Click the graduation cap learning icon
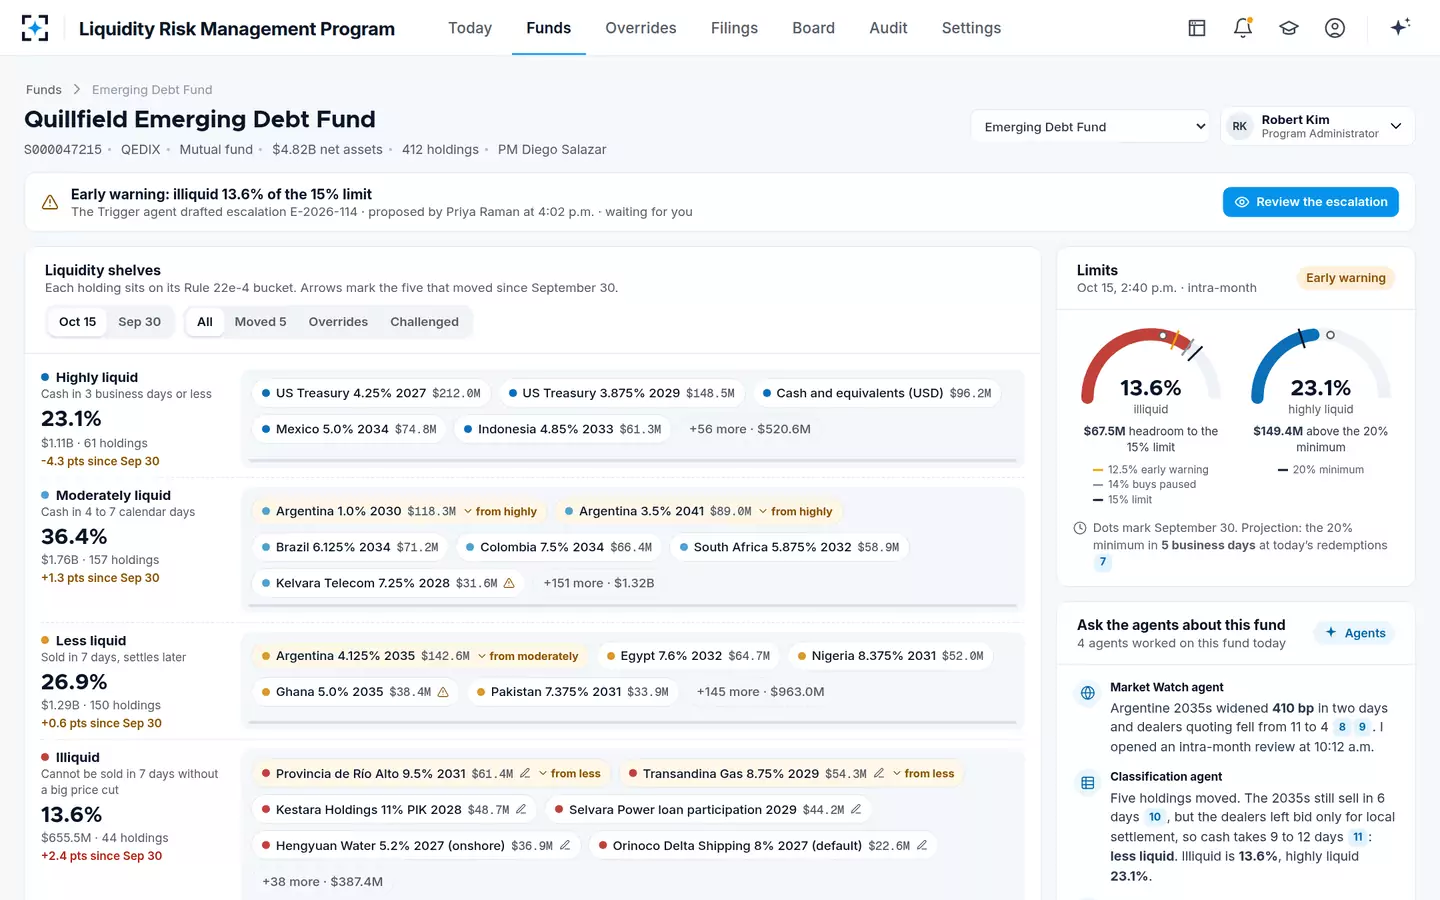Screen dimensions: 1440x900 1289,28
